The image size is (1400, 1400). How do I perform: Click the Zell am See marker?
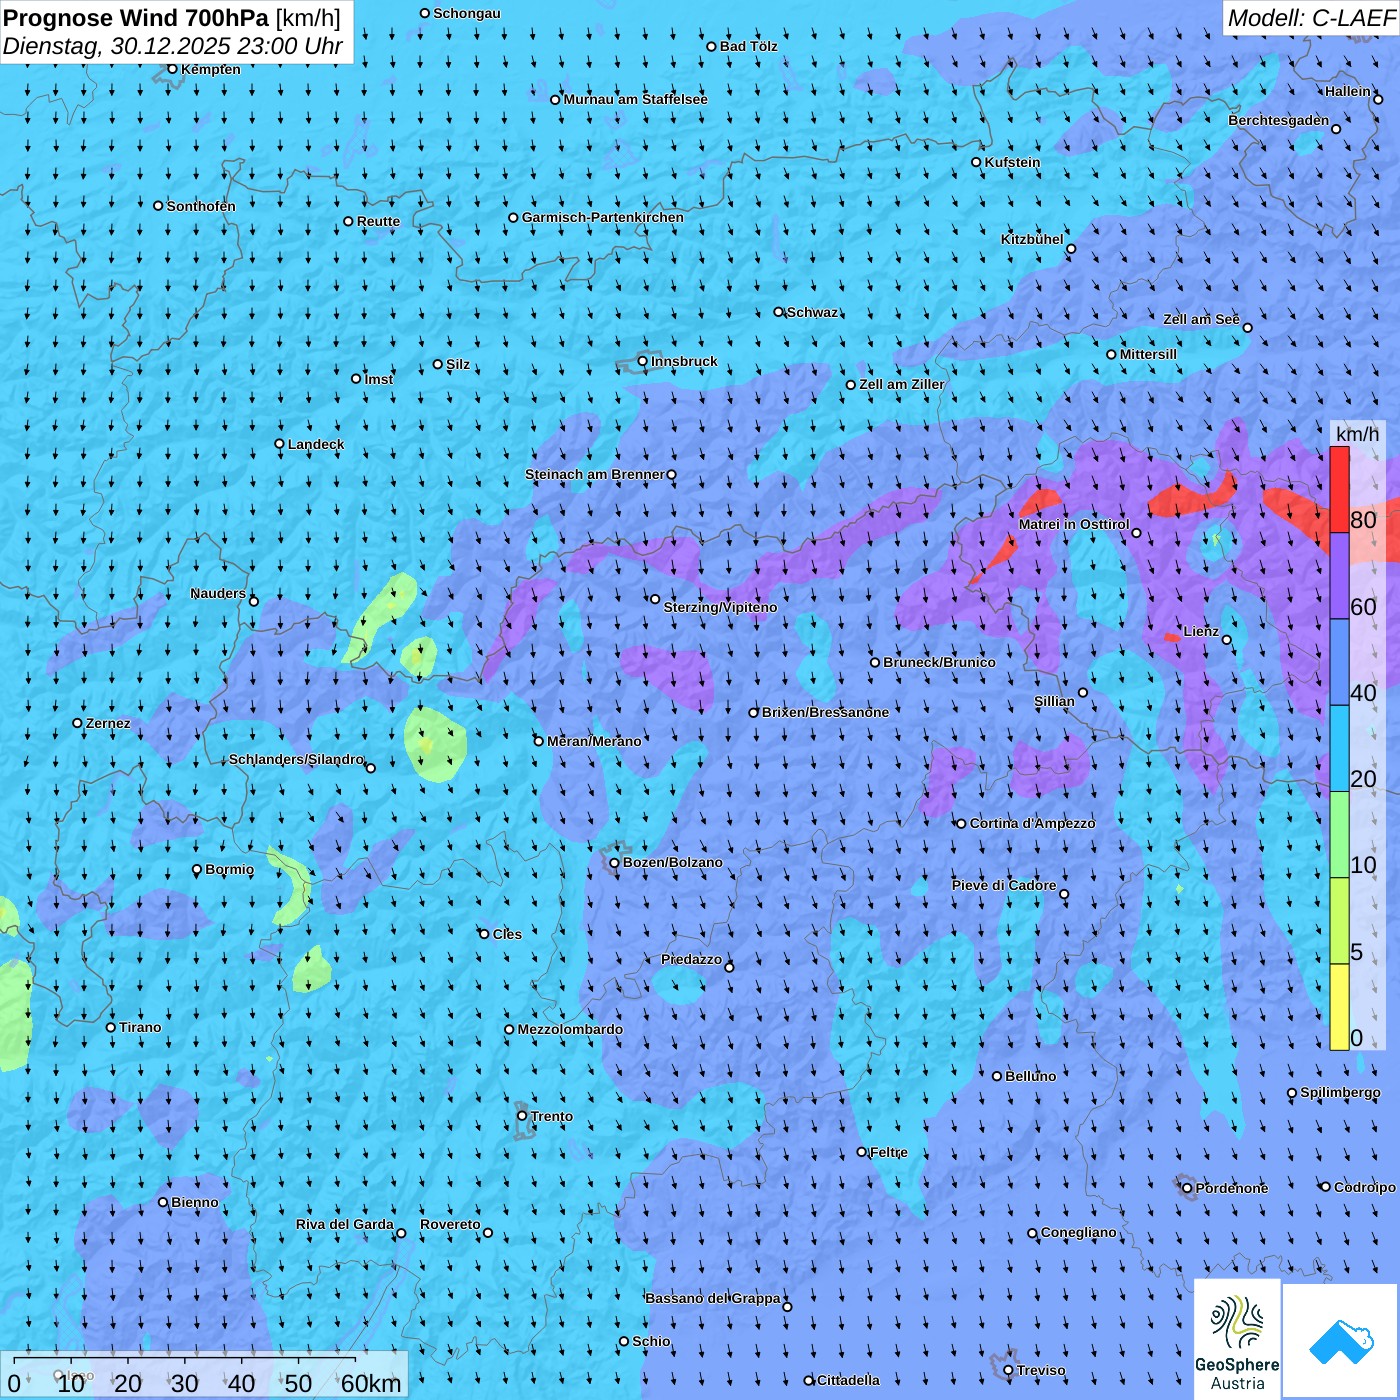click(x=1247, y=327)
